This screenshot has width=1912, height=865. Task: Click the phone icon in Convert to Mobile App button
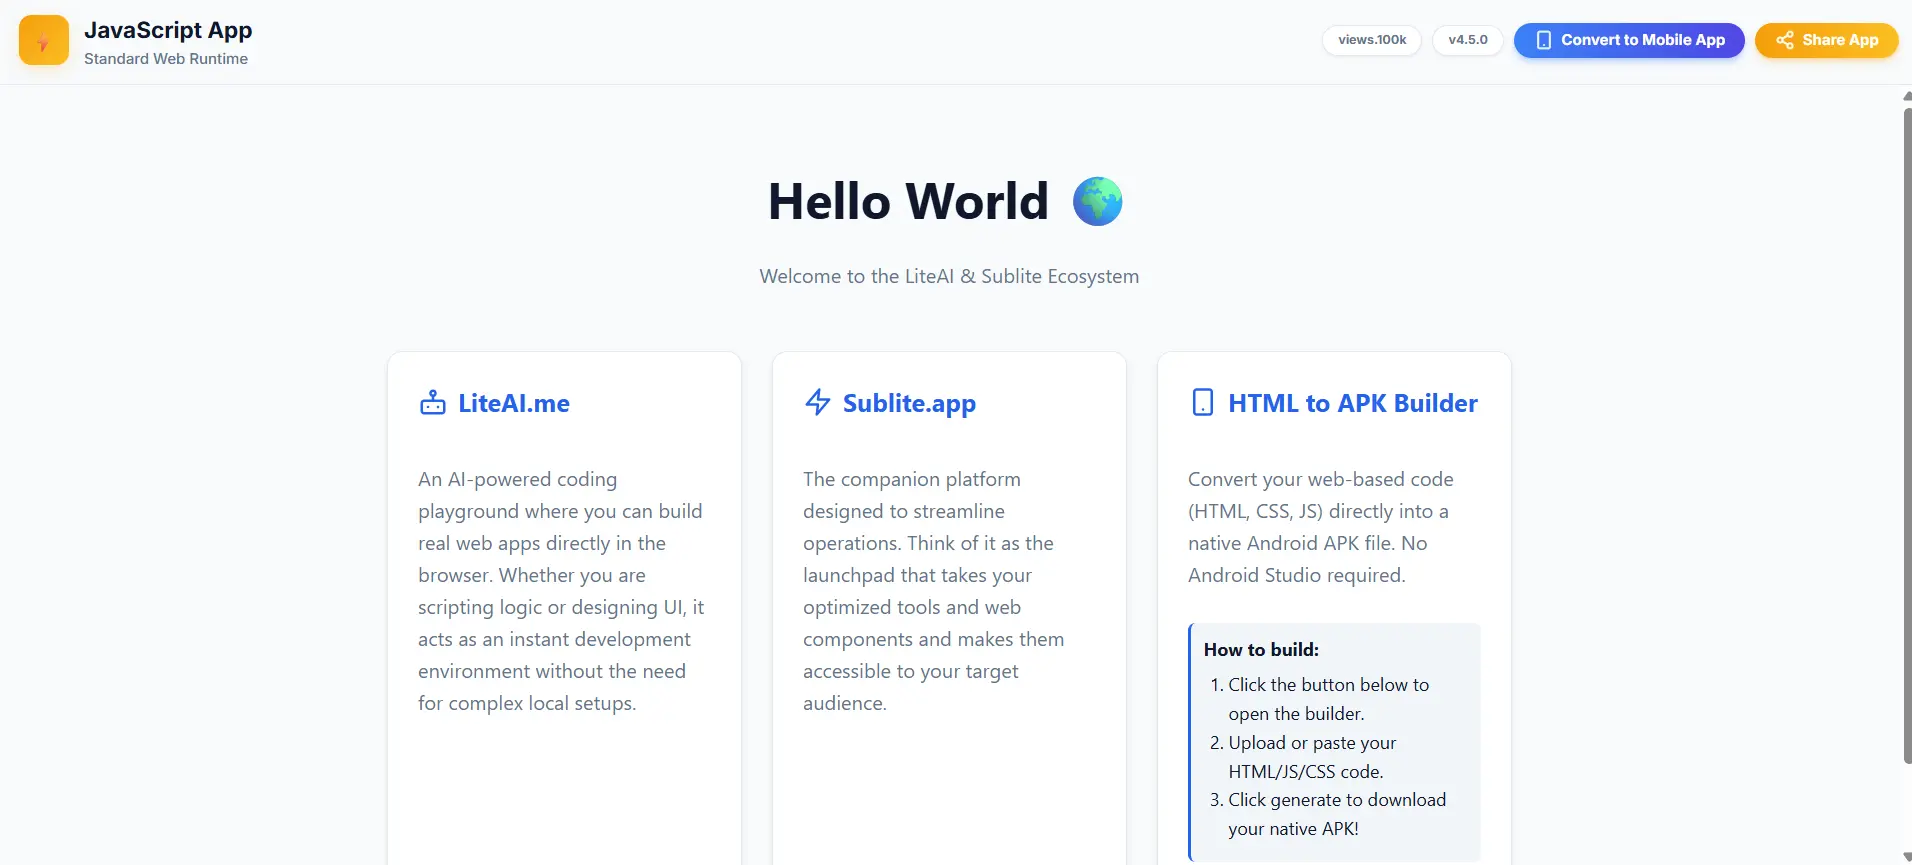click(x=1544, y=40)
